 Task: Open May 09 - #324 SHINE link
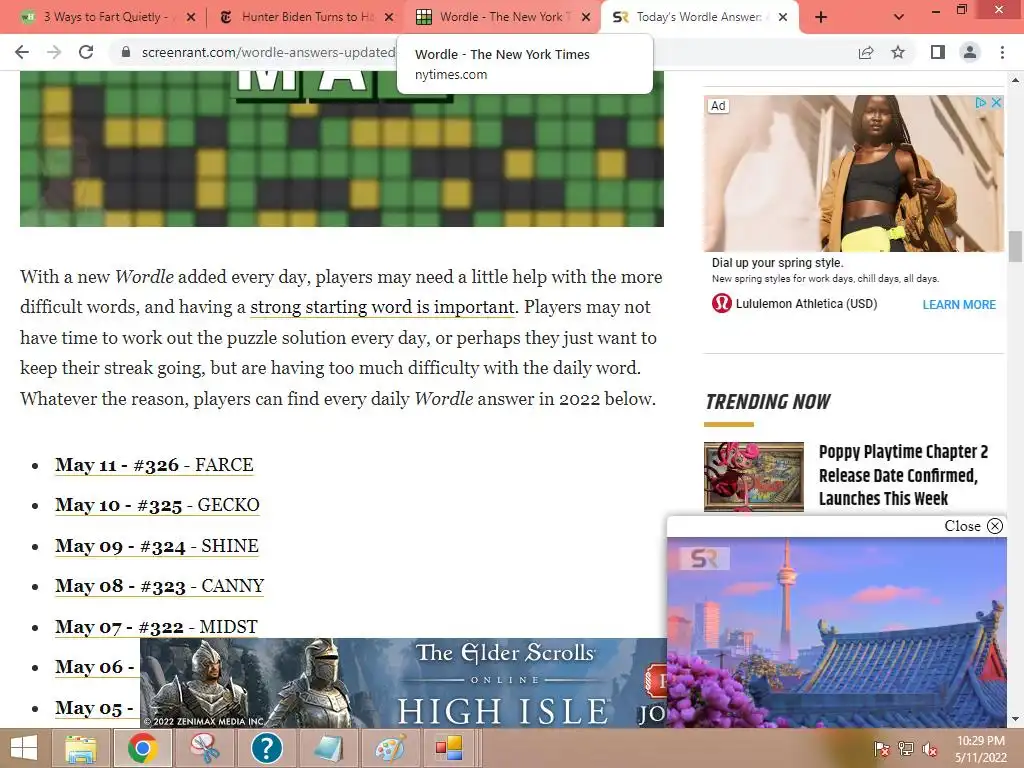coord(157,546)
